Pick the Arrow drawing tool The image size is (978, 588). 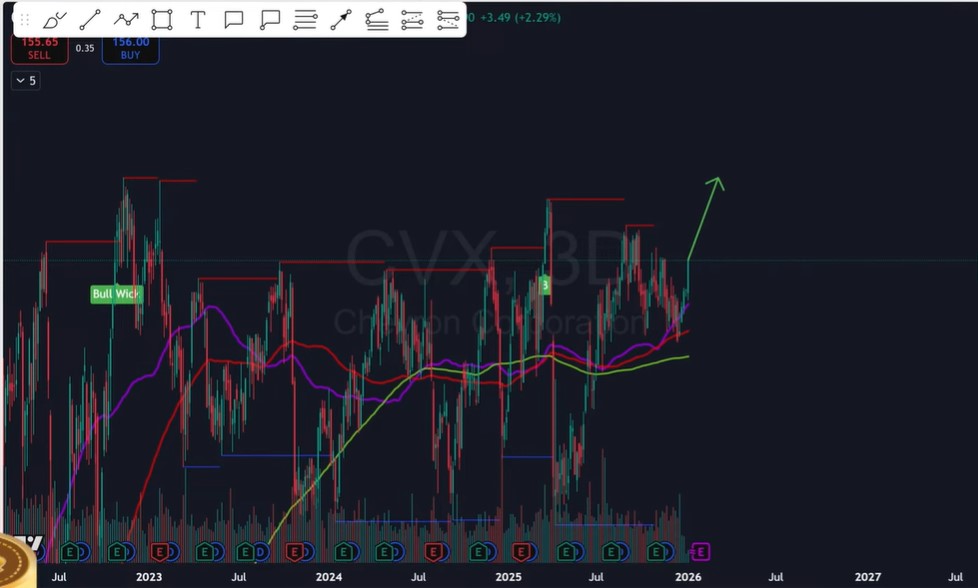[341, 20]
